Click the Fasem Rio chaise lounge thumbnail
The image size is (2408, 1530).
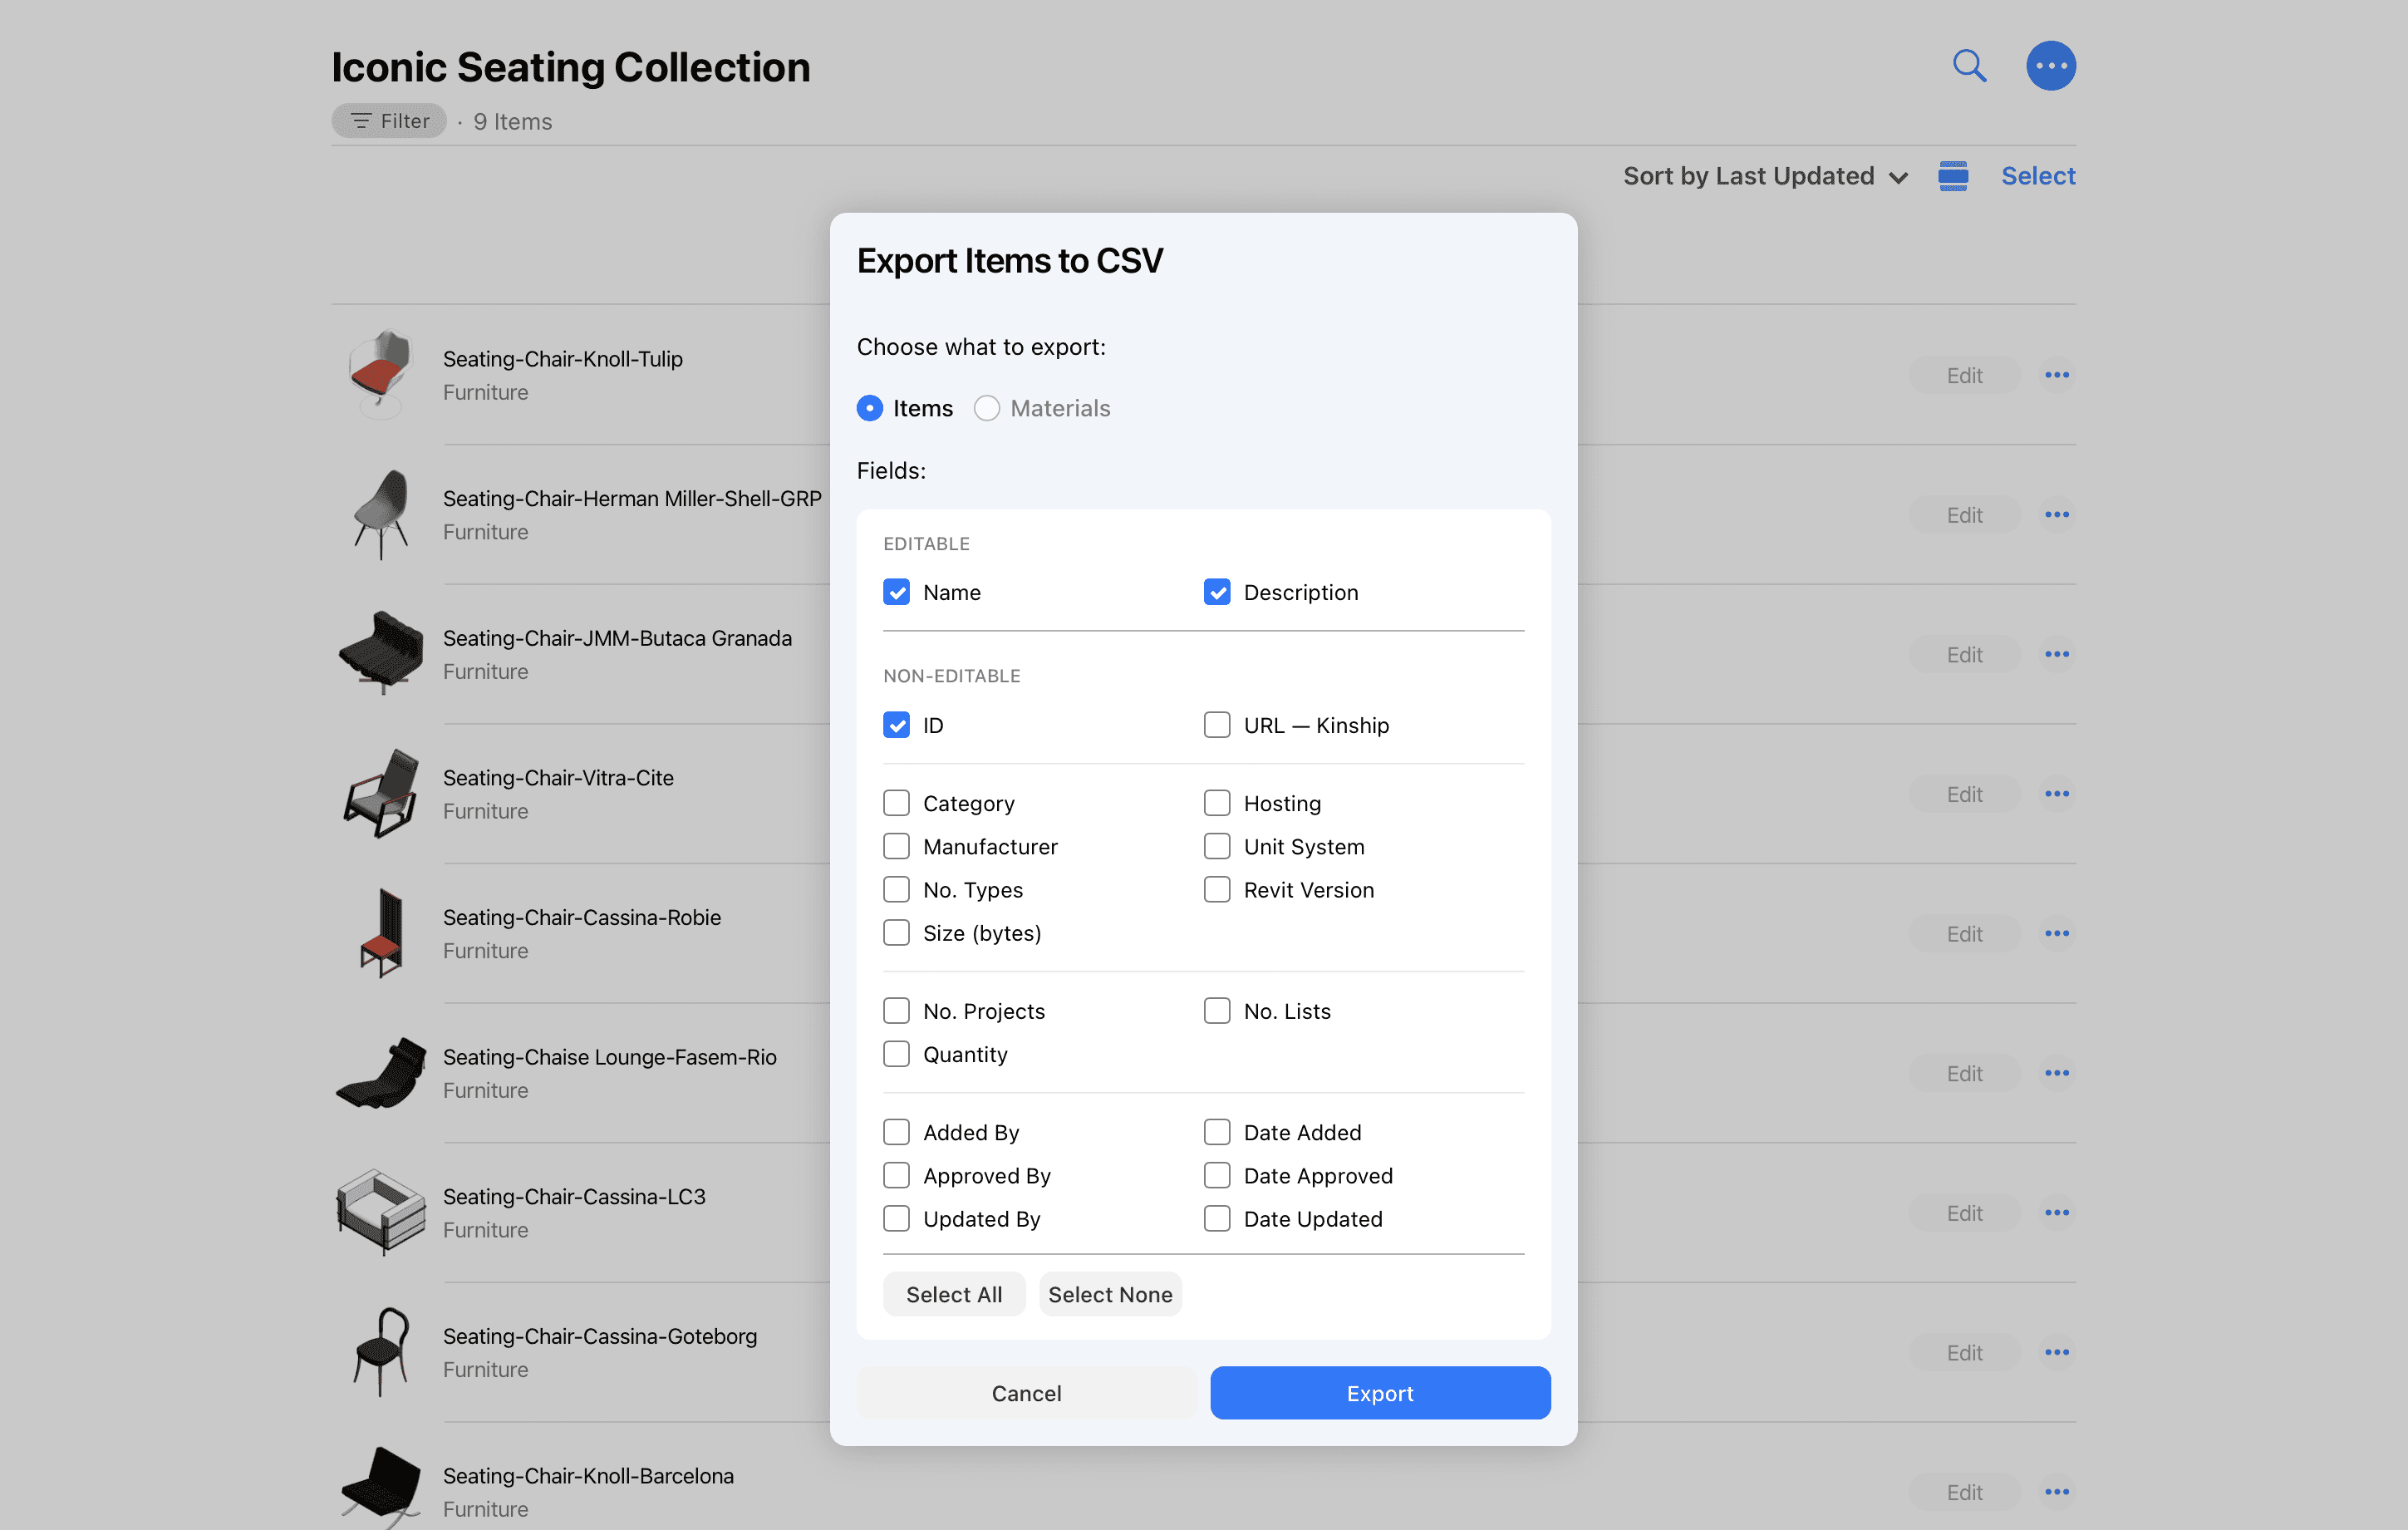[380, 1073]
